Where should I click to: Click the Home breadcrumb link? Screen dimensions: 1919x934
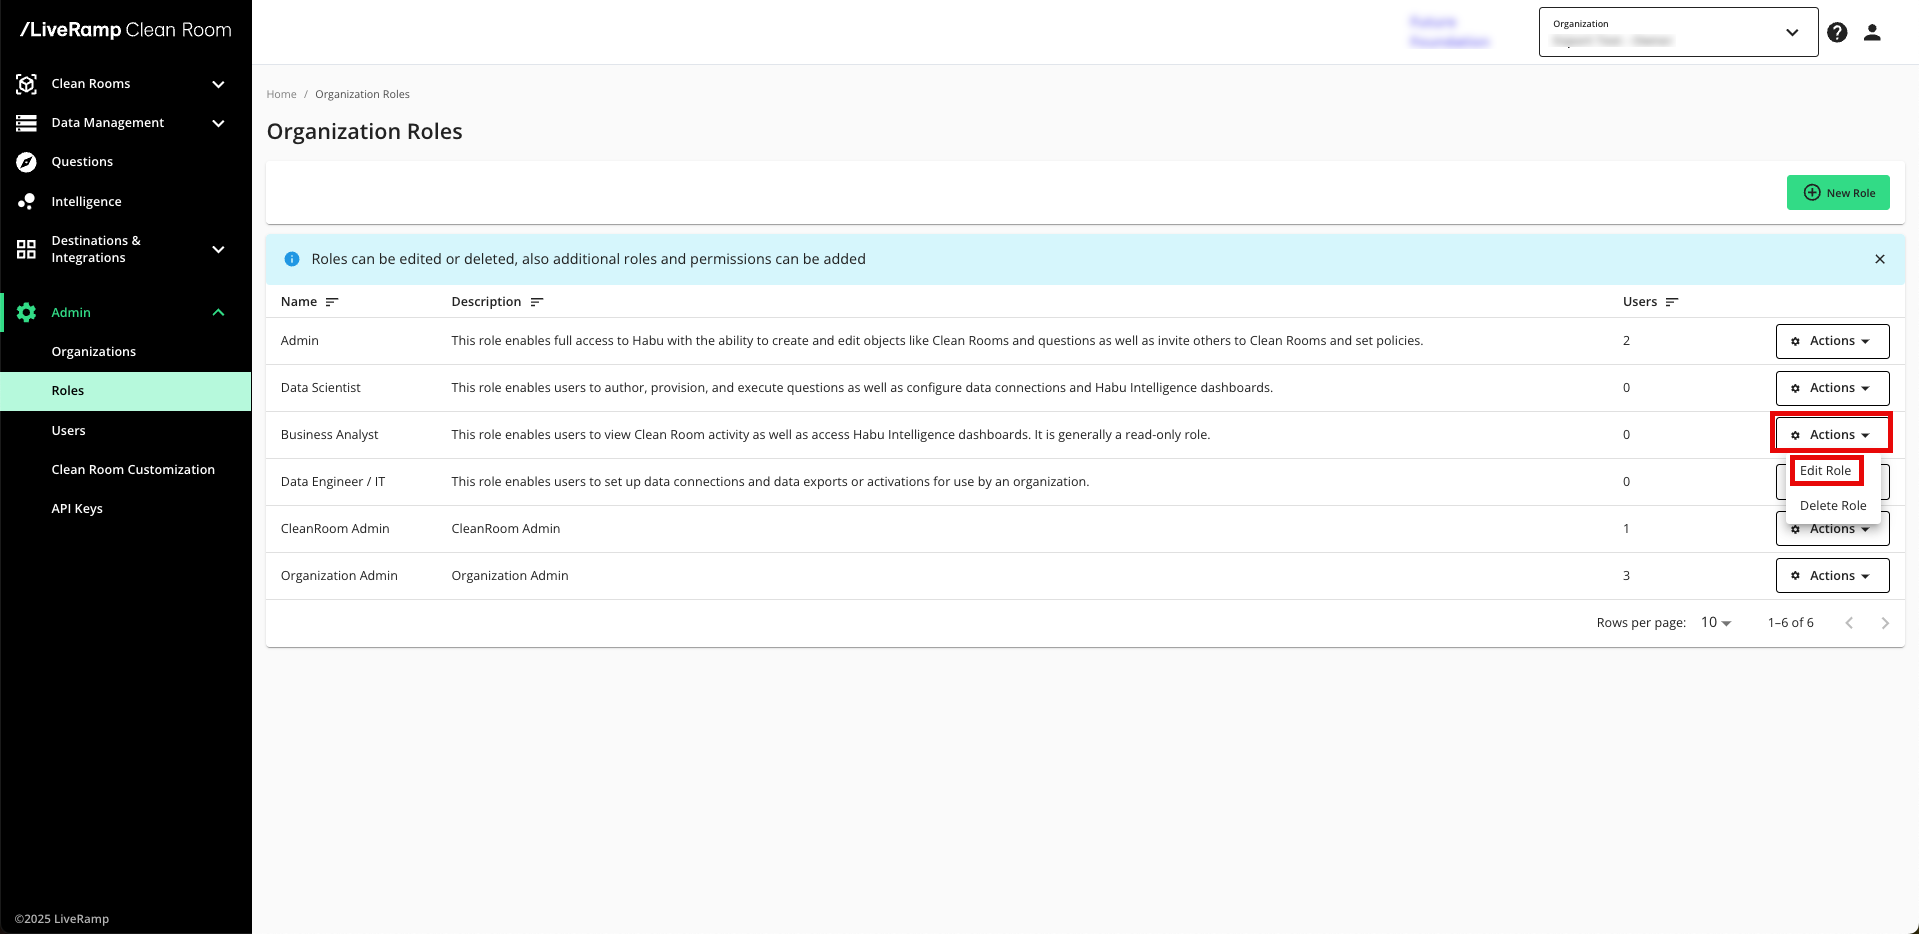[282, 94]
